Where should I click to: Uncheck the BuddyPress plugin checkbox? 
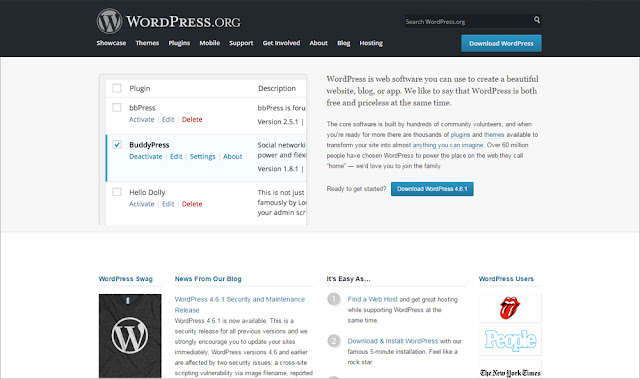[117, 144]
